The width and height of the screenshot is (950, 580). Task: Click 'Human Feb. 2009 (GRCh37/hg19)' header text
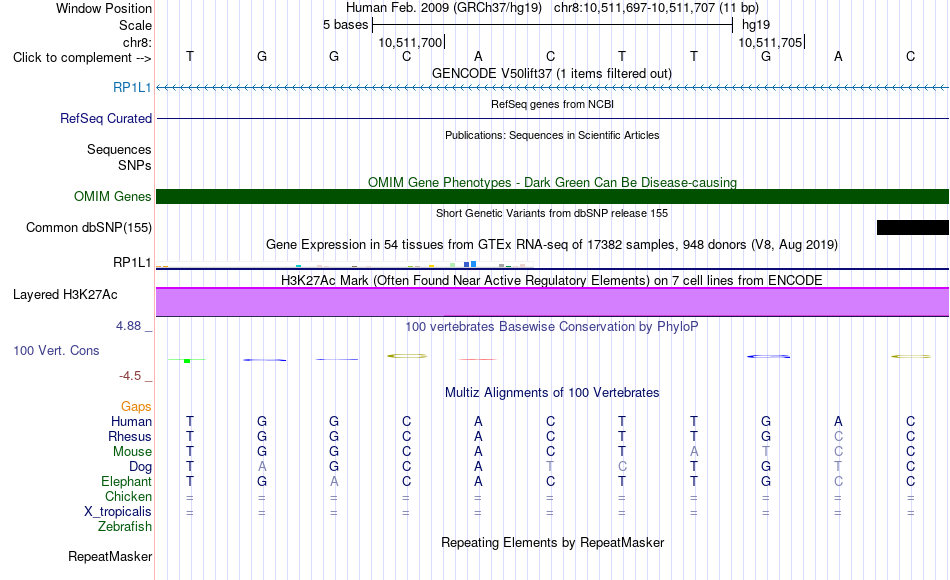click(446, 8)
